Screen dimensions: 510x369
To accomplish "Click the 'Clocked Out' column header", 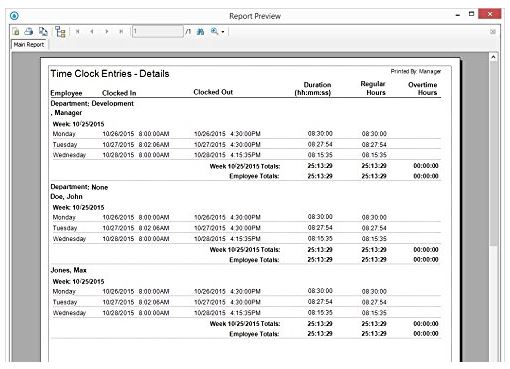I will pyautogui.click(x=213, y=92).
